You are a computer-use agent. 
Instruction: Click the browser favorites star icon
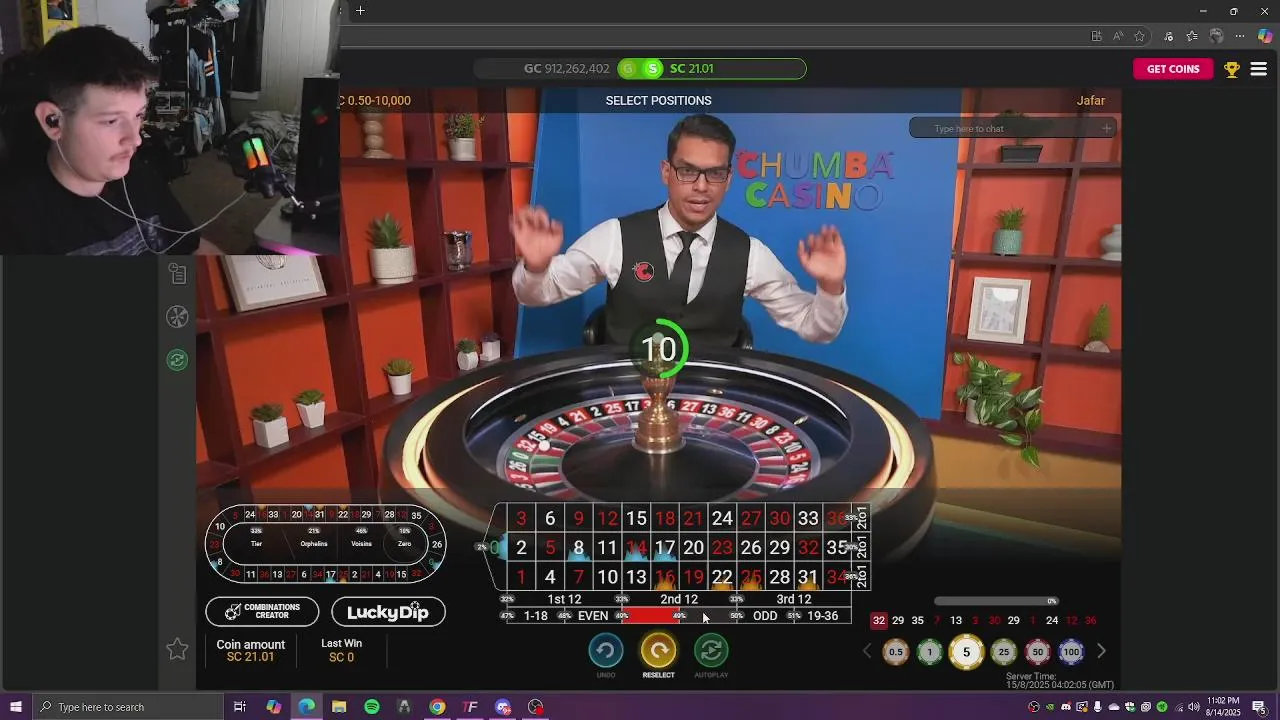[1140, 36]
